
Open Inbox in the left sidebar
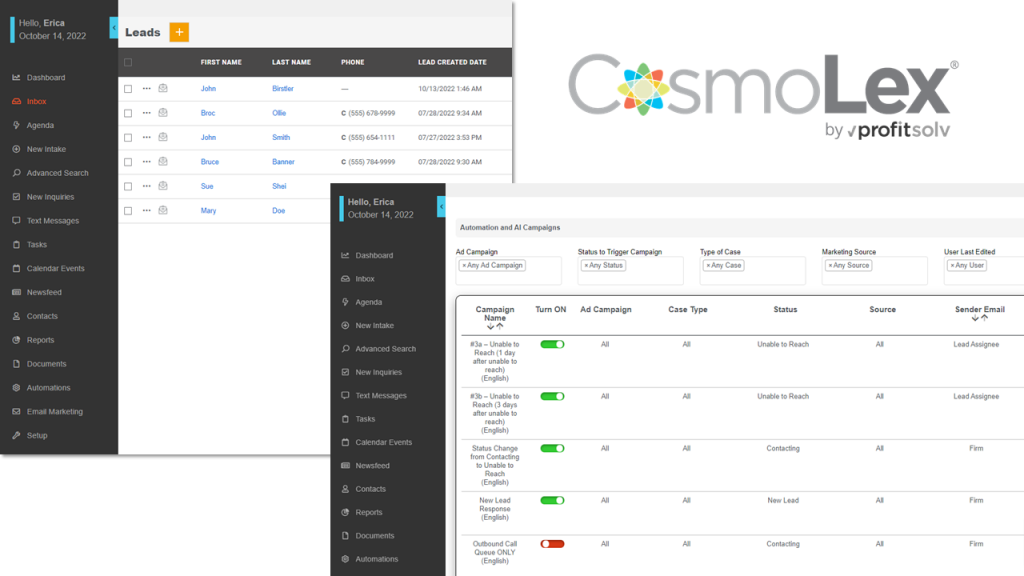click(36, 102)
